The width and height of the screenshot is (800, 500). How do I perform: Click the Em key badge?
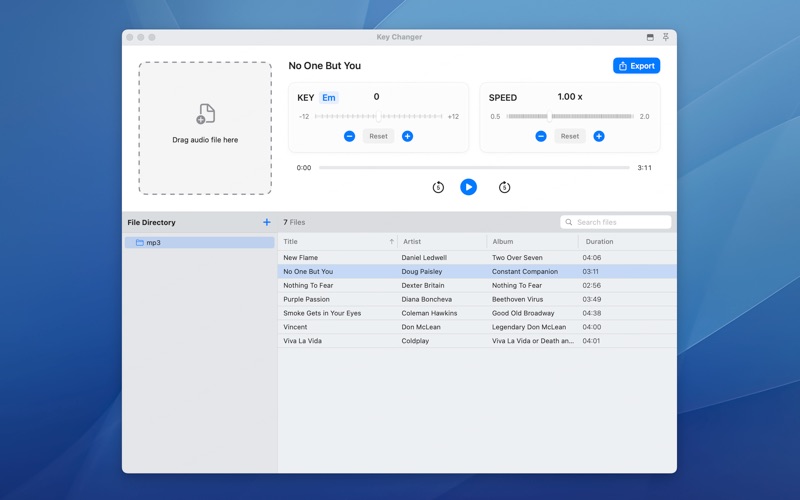(329, 97)
